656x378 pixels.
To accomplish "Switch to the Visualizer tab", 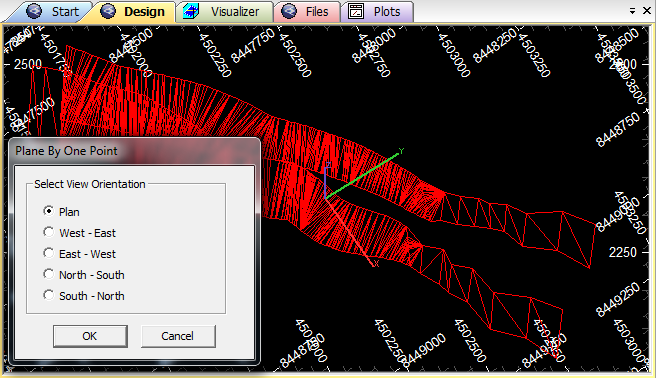I will coord(226,12).
